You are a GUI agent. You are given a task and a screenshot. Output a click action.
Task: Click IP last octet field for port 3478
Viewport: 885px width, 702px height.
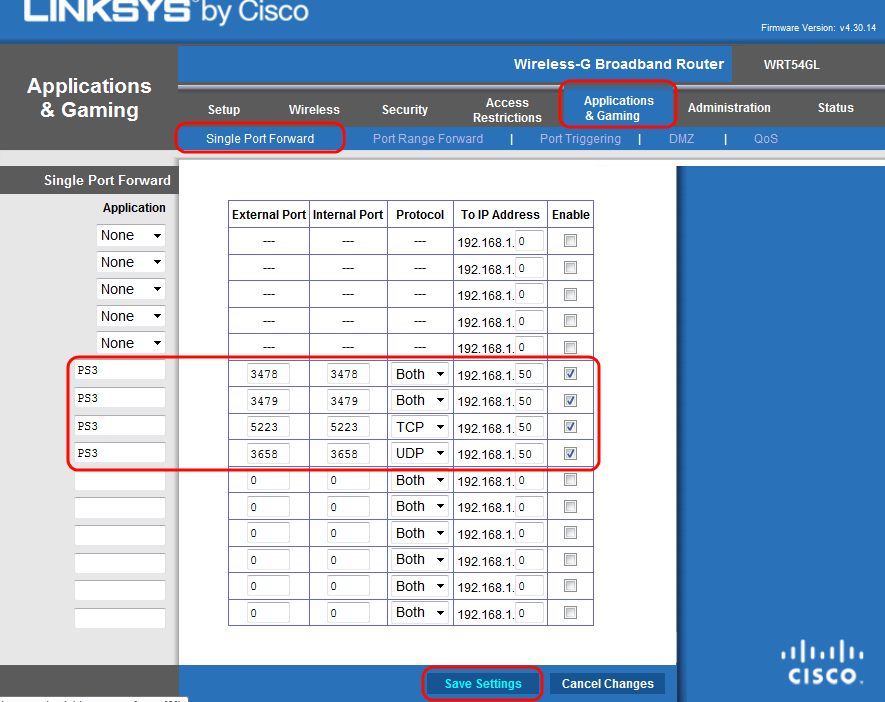click(529, 374)
